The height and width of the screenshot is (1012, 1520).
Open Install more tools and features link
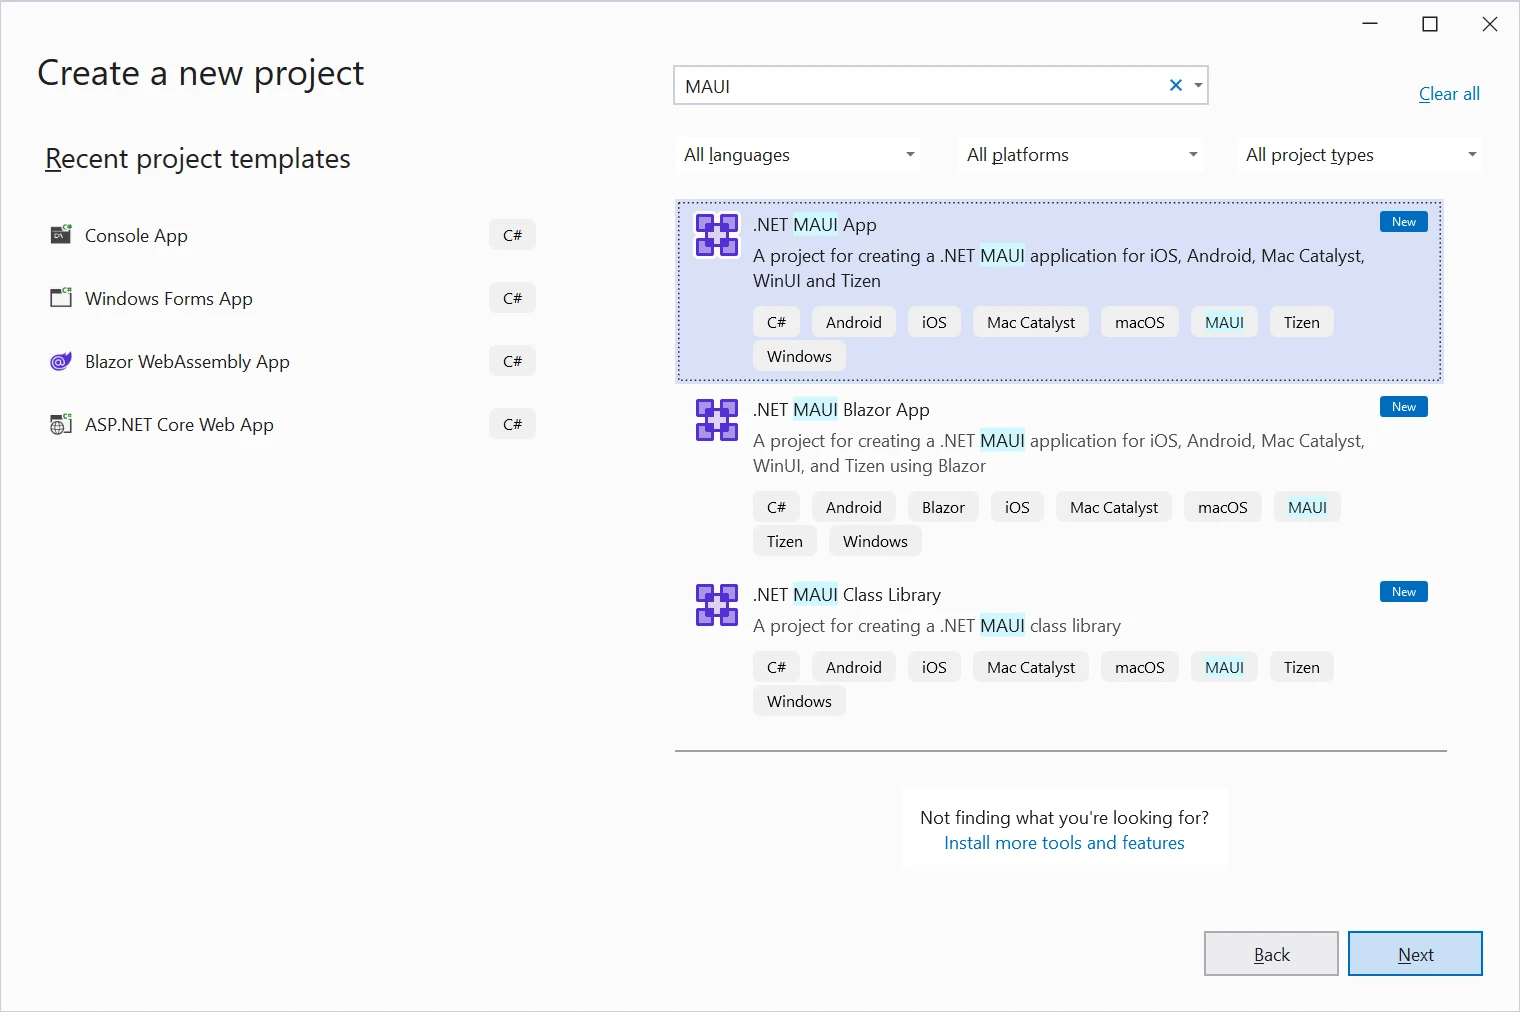tap(1064, 843)
